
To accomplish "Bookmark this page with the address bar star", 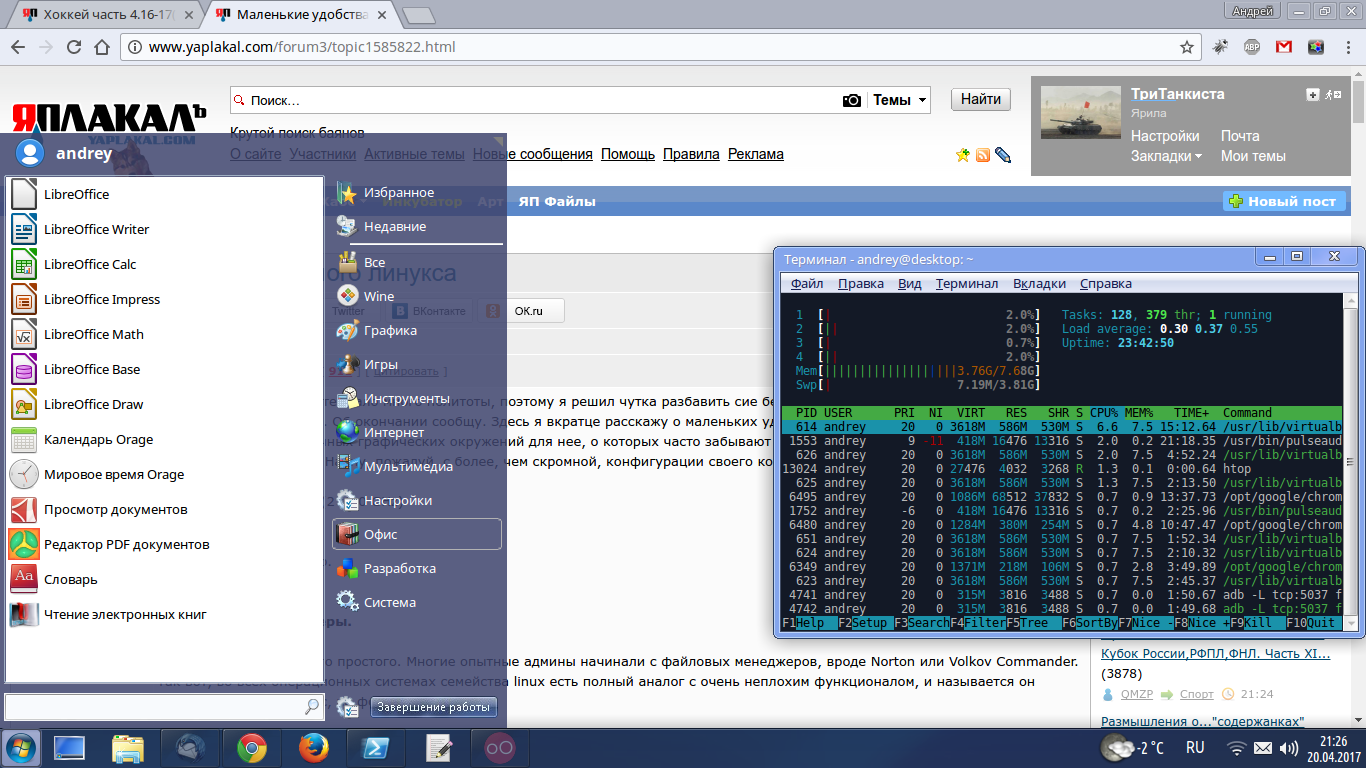I will [x=1187, y=47].
